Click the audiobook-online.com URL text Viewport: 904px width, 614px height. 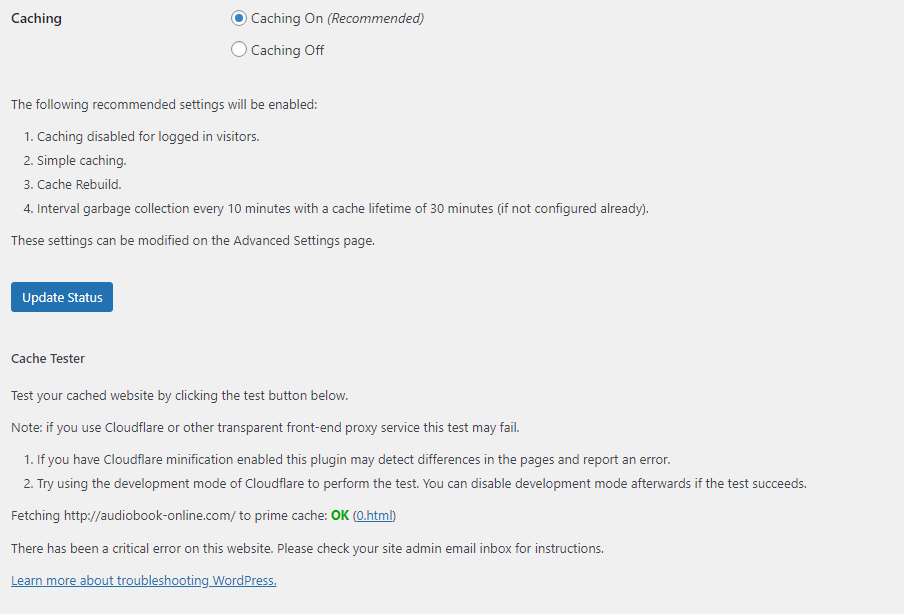pos(149,515)
